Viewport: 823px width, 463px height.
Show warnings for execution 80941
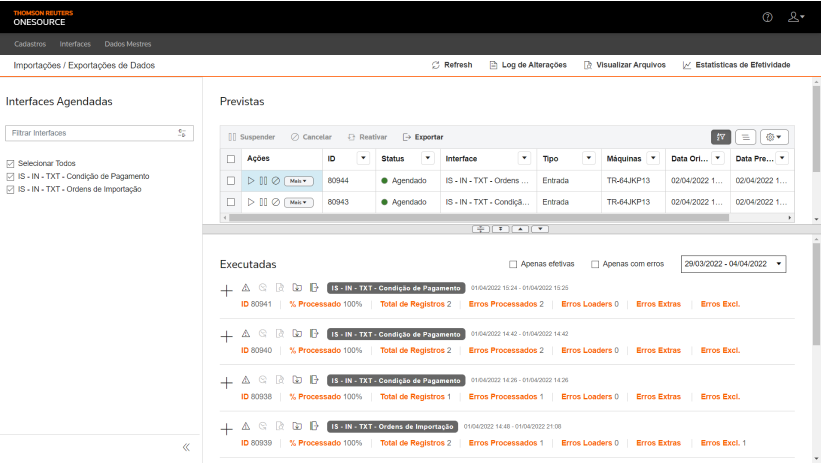click(x=246, y=288)
